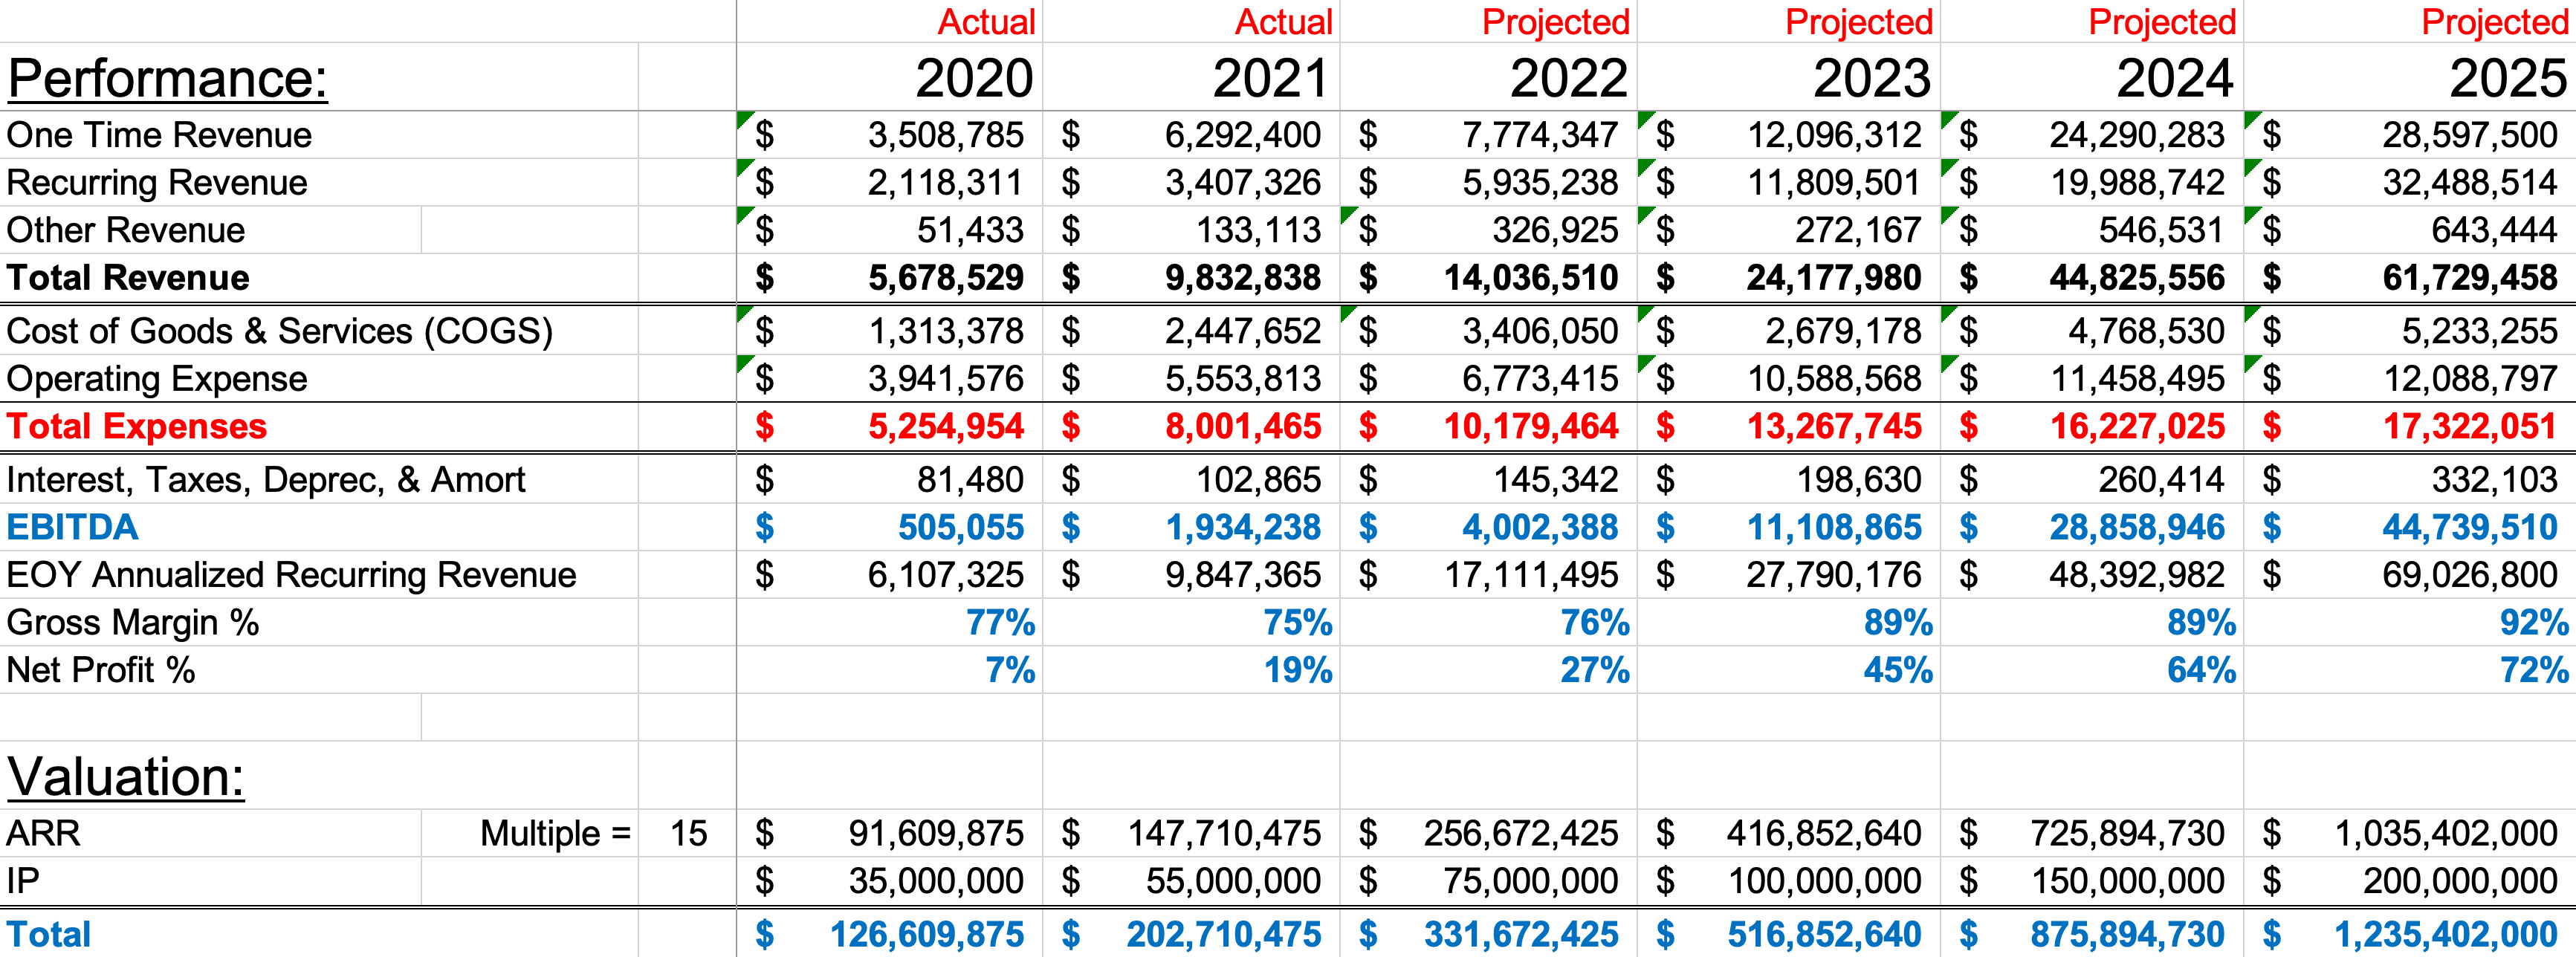Screen dimensions: 2576x957
Task: Click the 2023 year column header
Action: click(1871, 79)
